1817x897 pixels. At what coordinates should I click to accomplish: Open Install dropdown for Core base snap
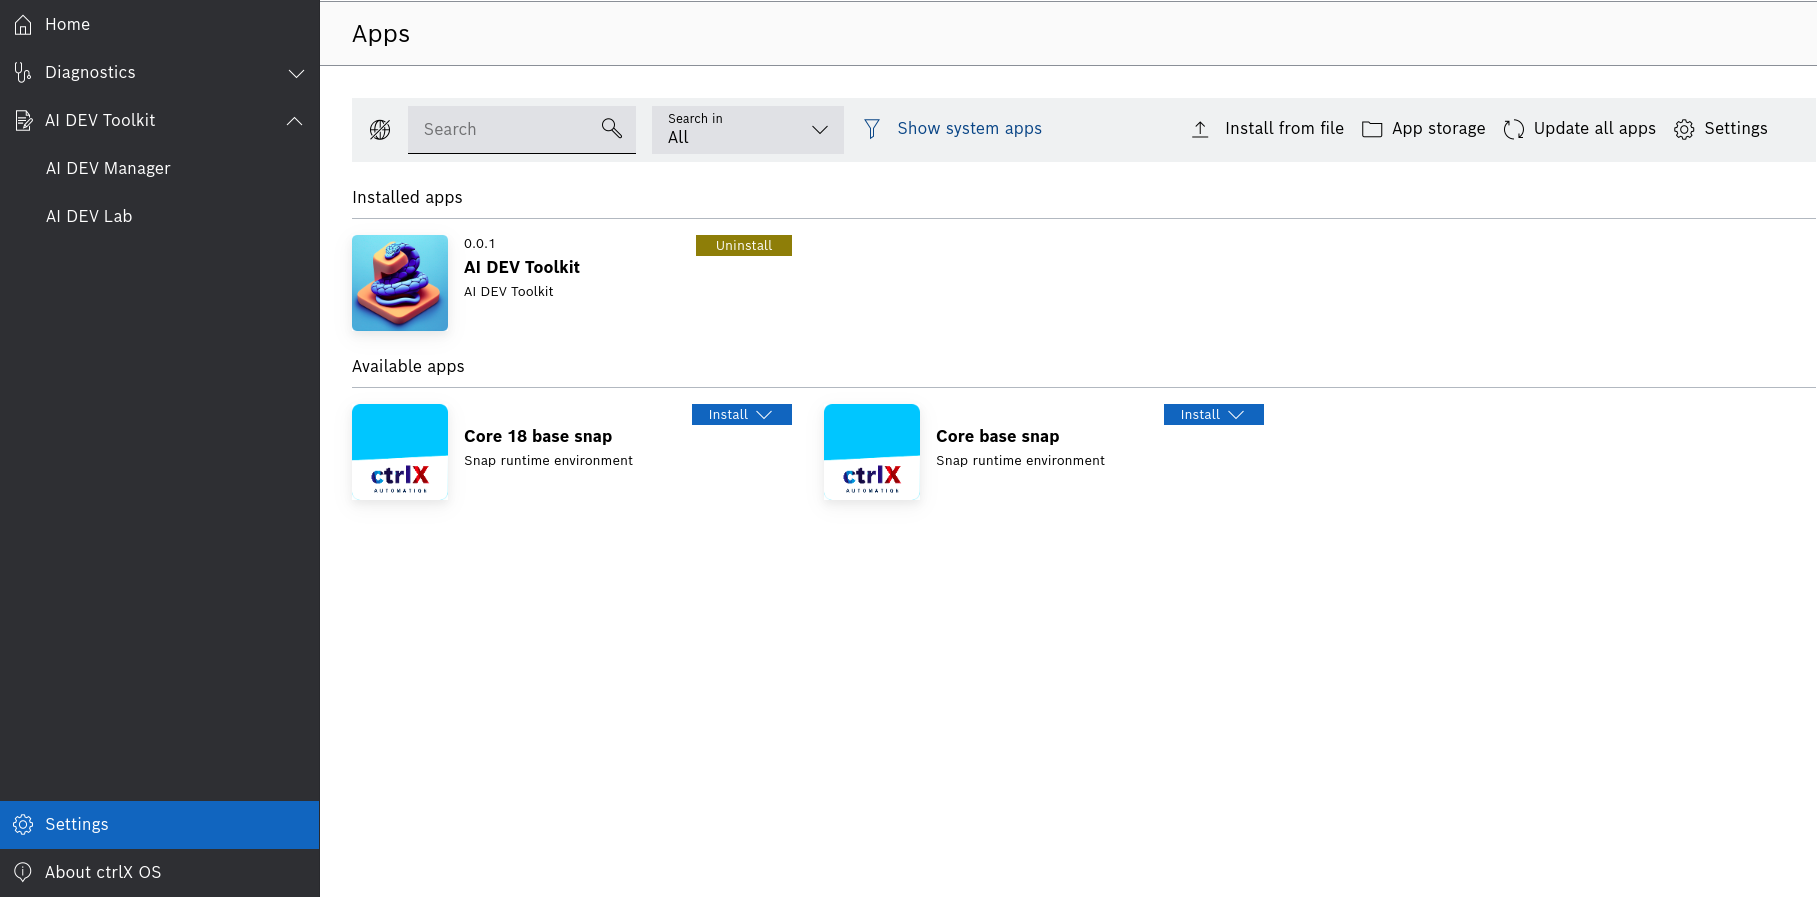coord(1214,414)
